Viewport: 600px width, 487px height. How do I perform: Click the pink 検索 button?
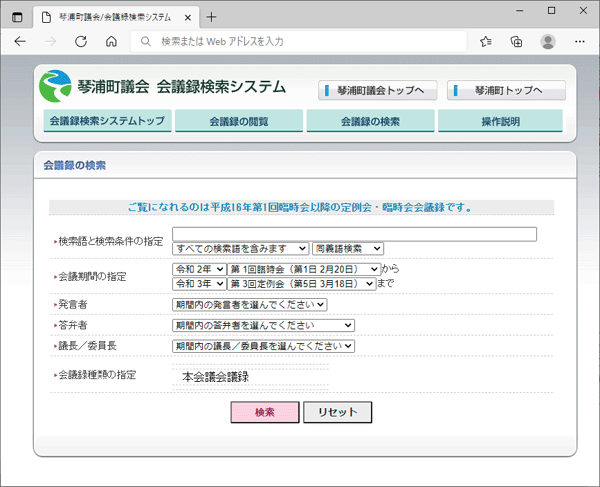pos(265,412)
